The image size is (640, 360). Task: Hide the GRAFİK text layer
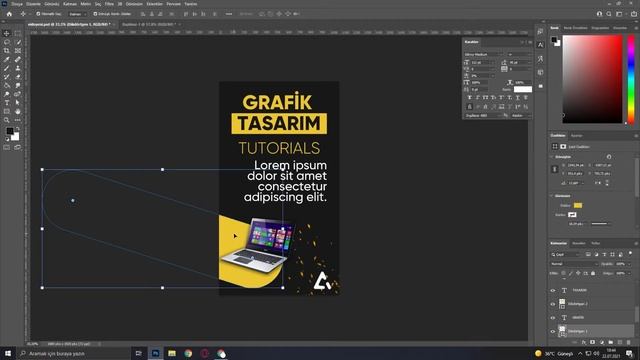pos(553,318)
